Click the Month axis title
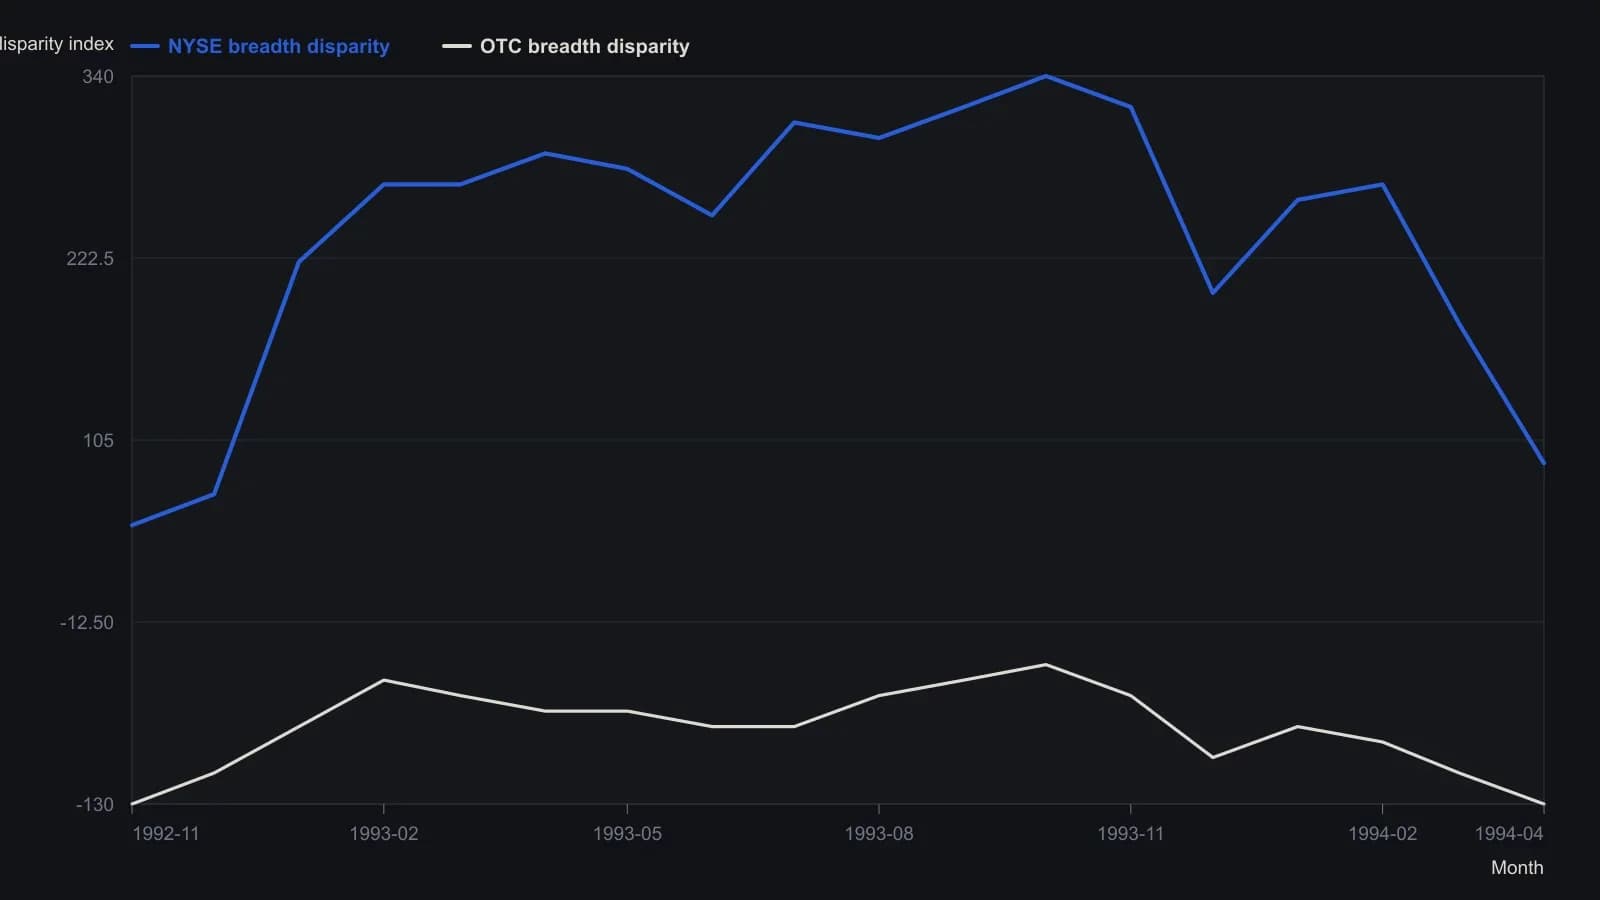The height and width of the screenshot is (900, 1600). click(1517, 868)
